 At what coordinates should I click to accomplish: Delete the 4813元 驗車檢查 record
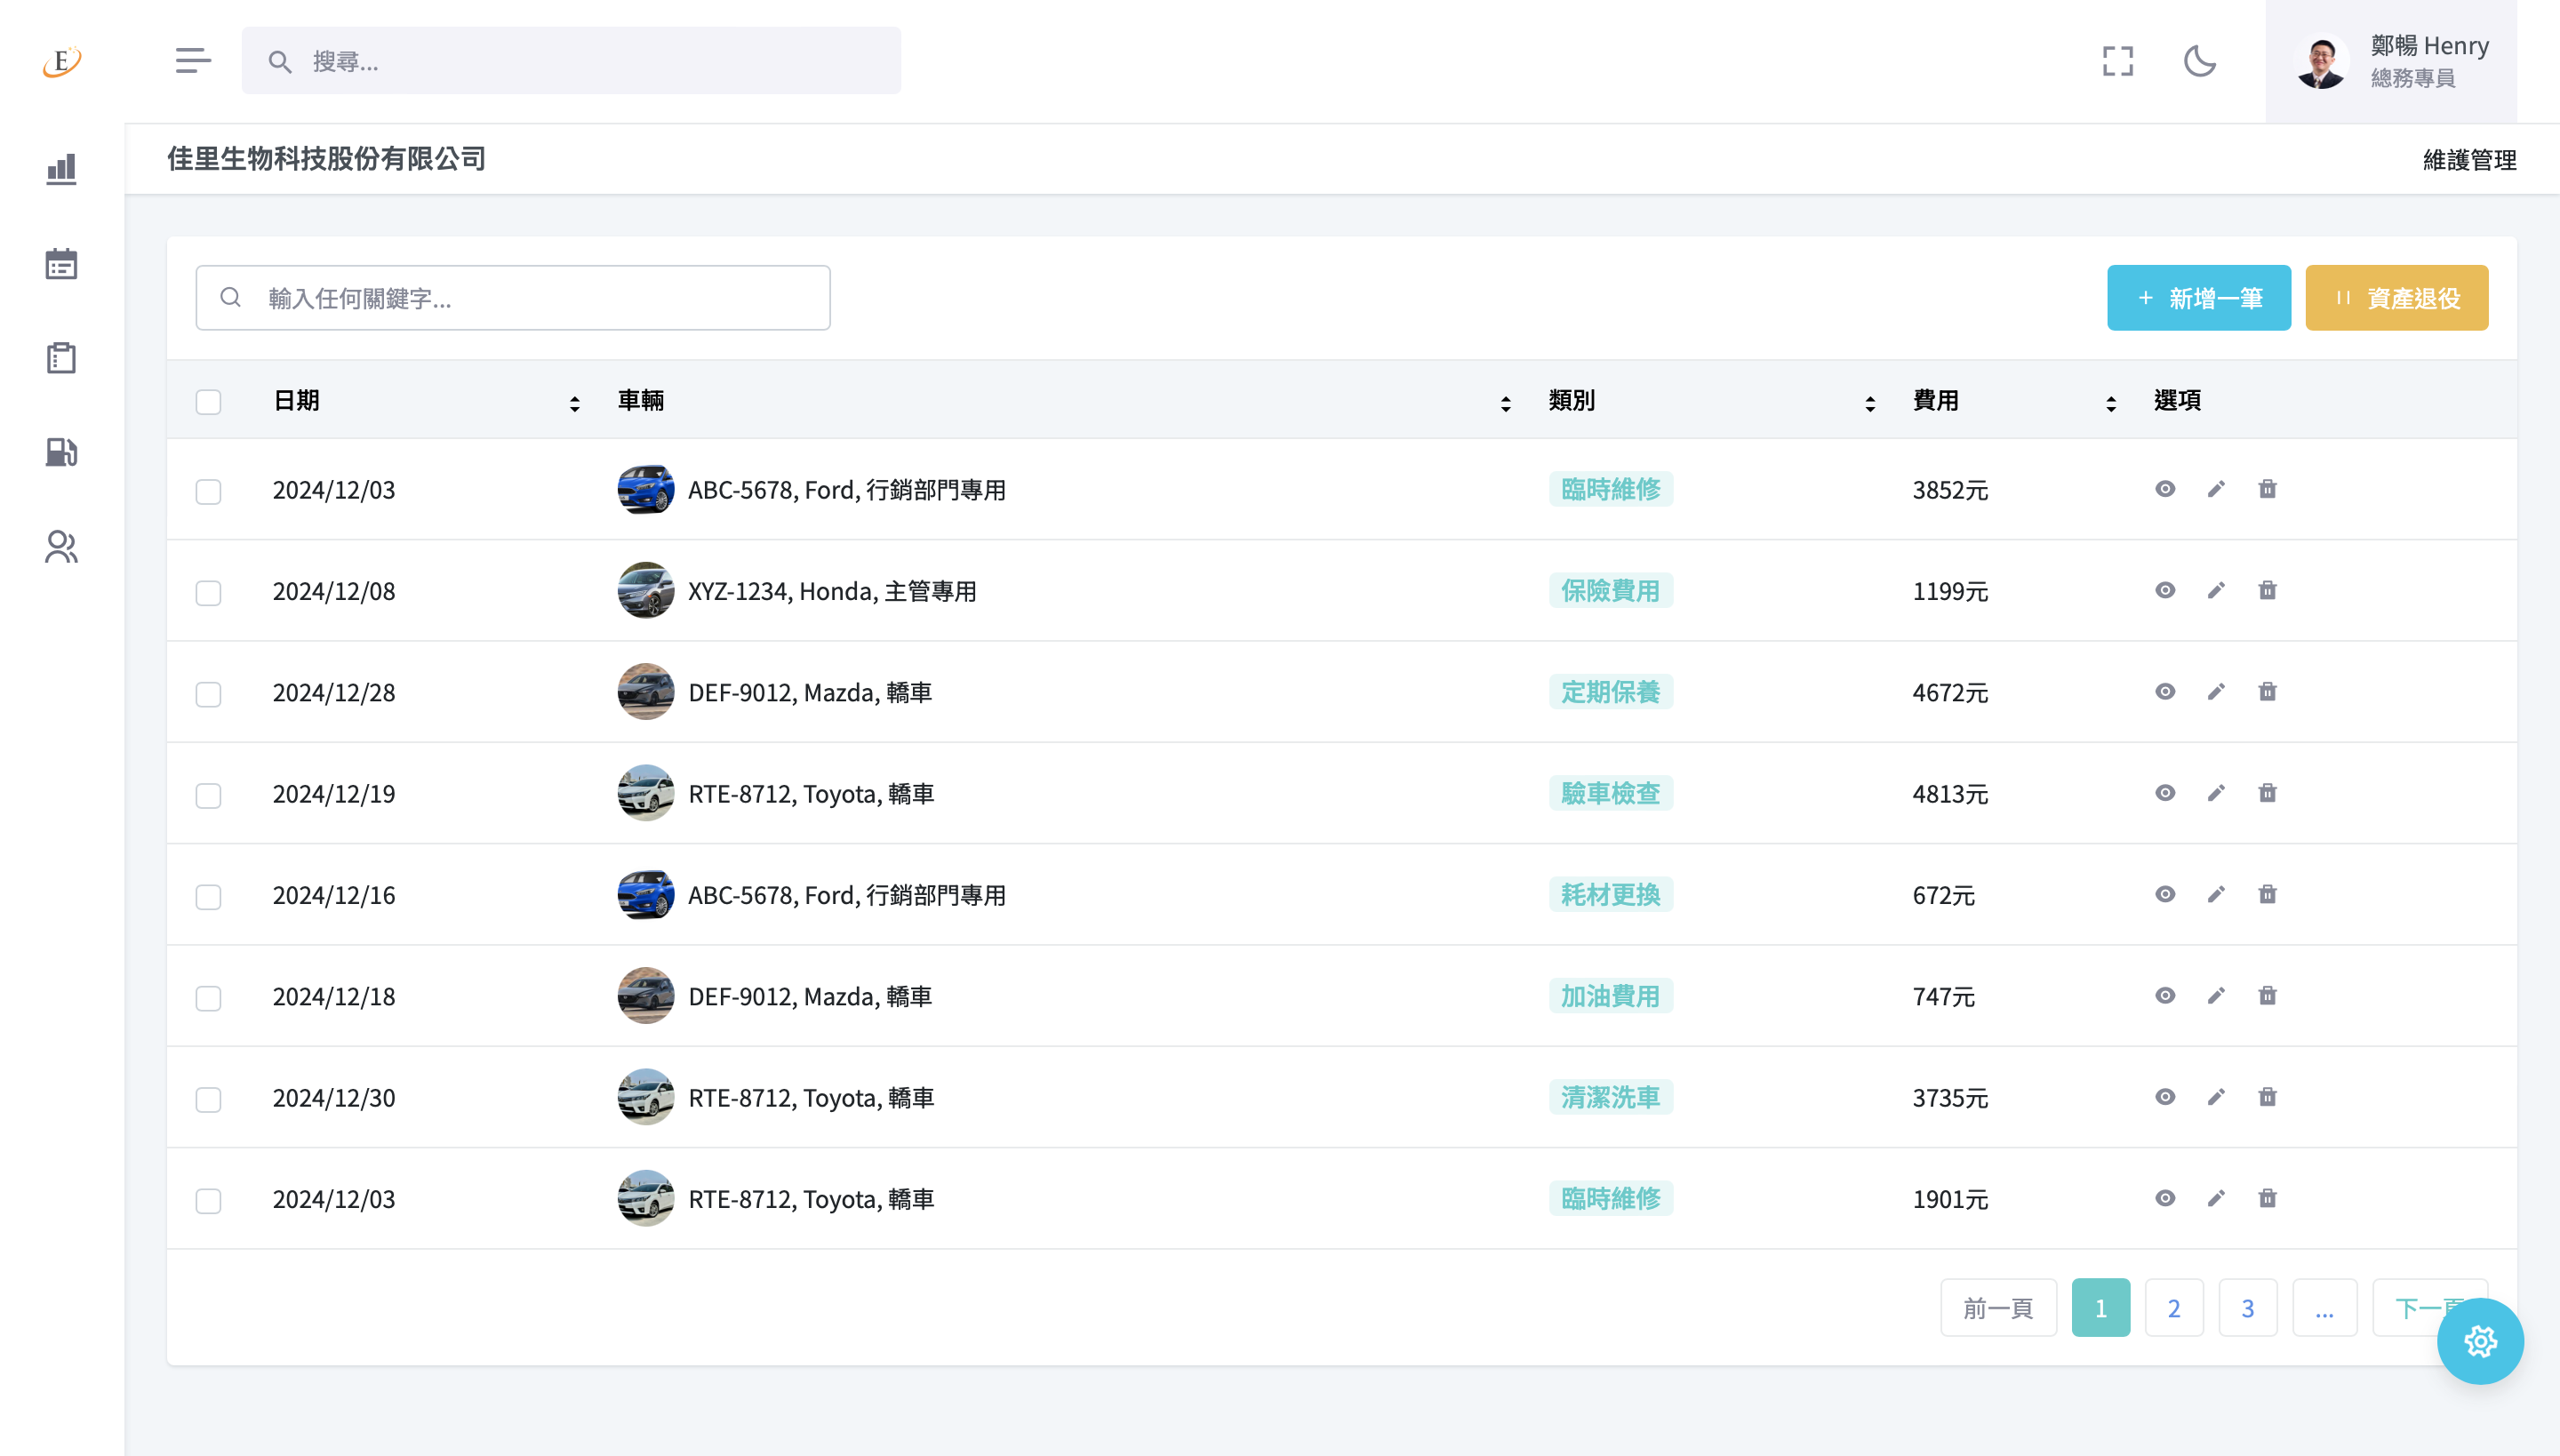[2267, 793]
